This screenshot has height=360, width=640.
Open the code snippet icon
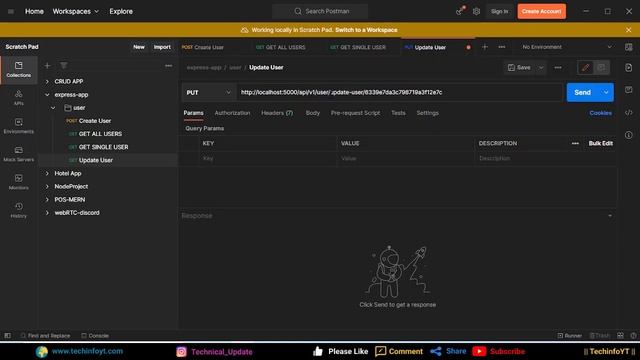pyautogui.click(x=629, y=113)
